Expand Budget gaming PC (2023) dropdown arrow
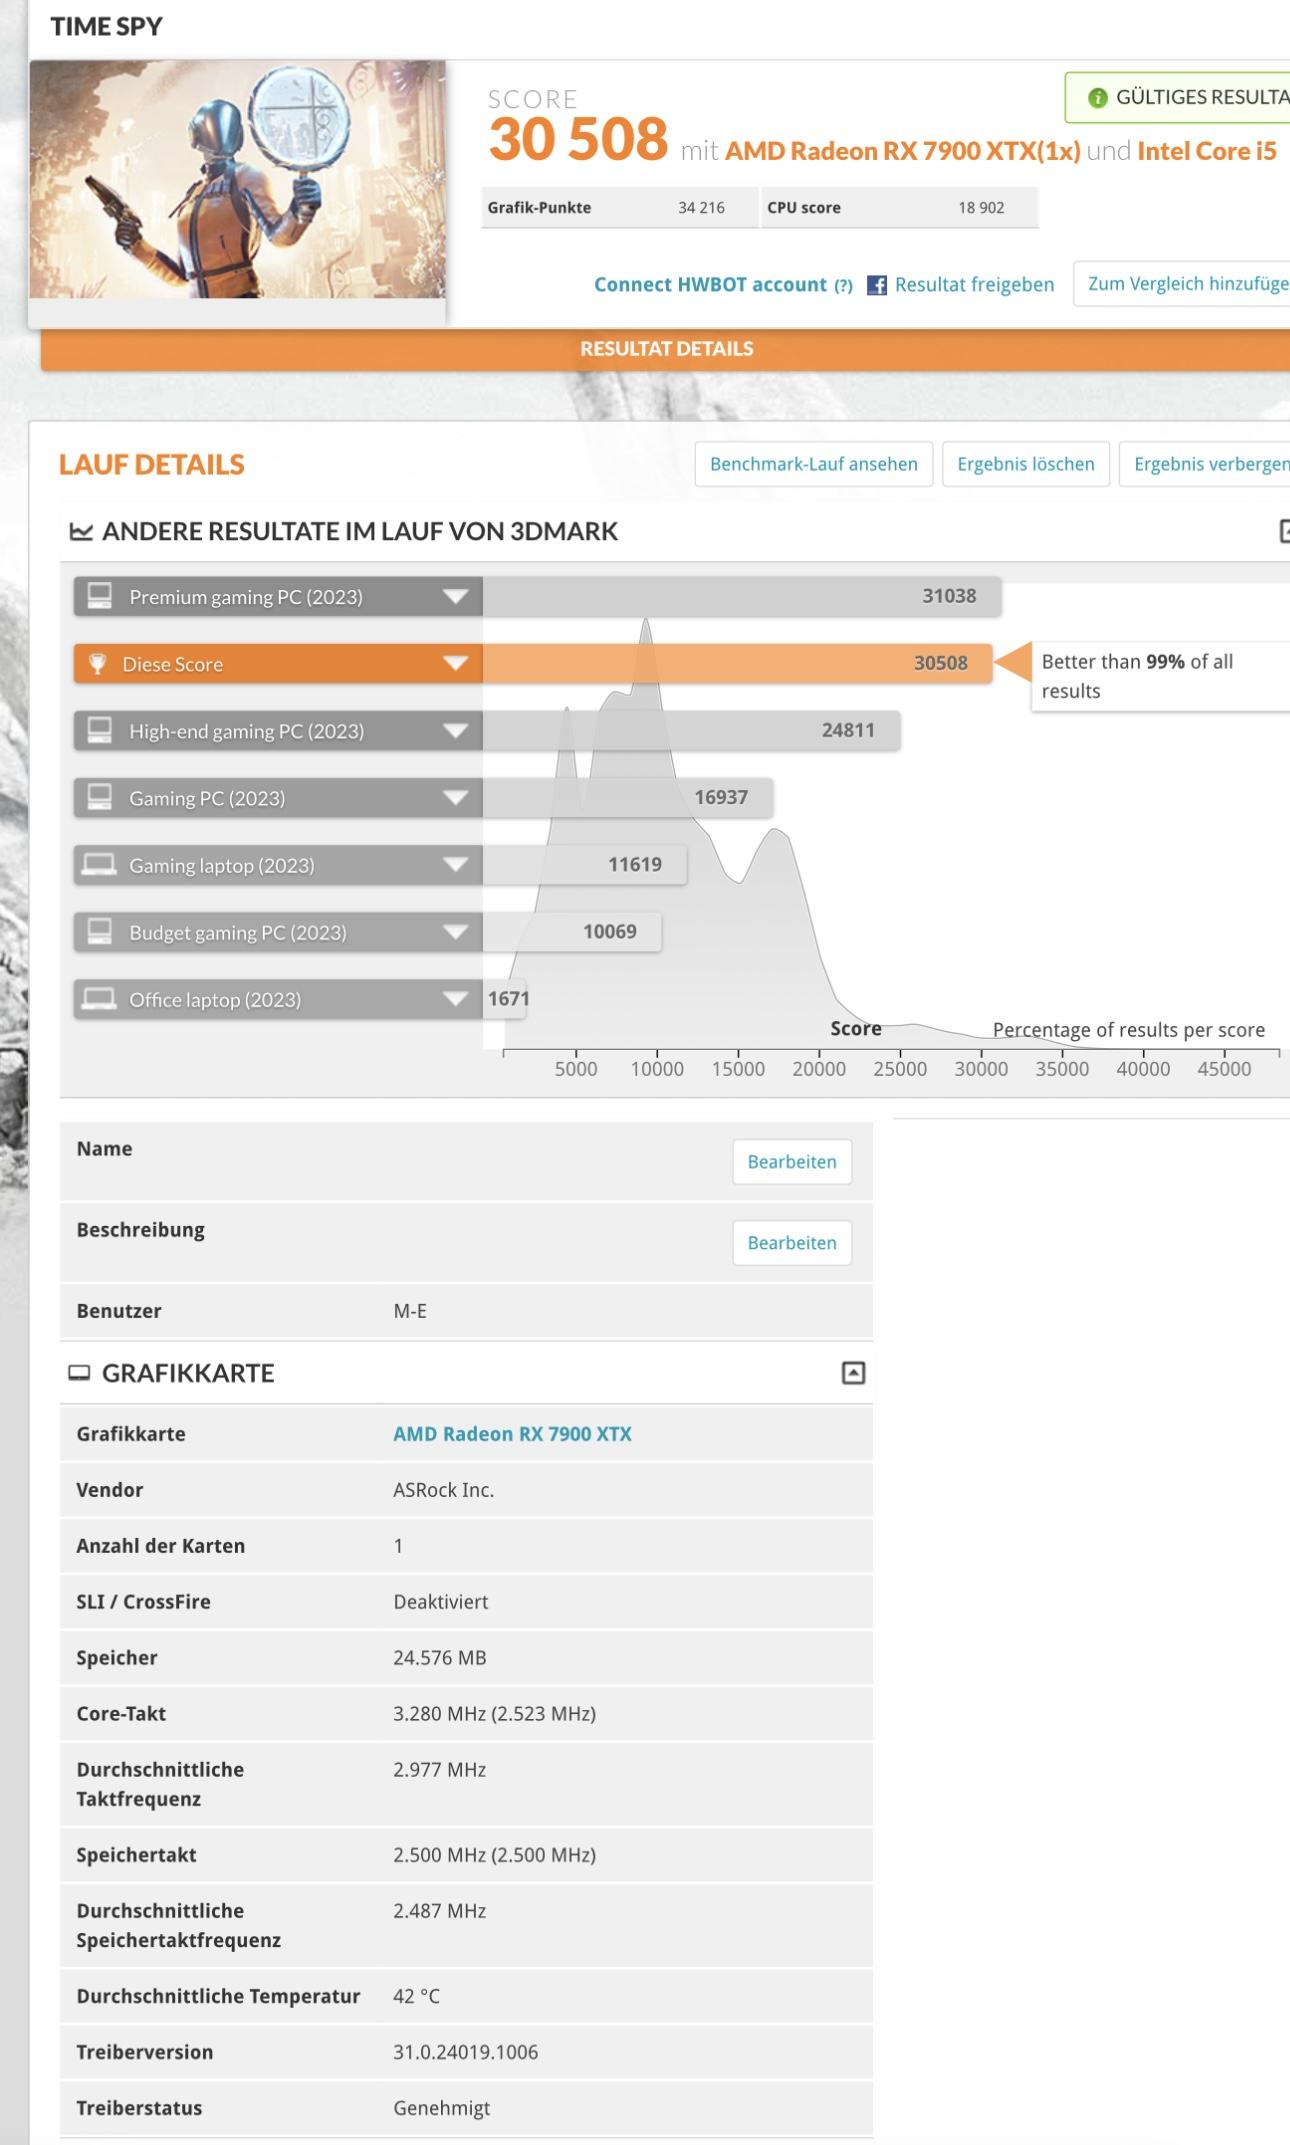This screenshot has height=2145, width=1290. click(456, 932)
